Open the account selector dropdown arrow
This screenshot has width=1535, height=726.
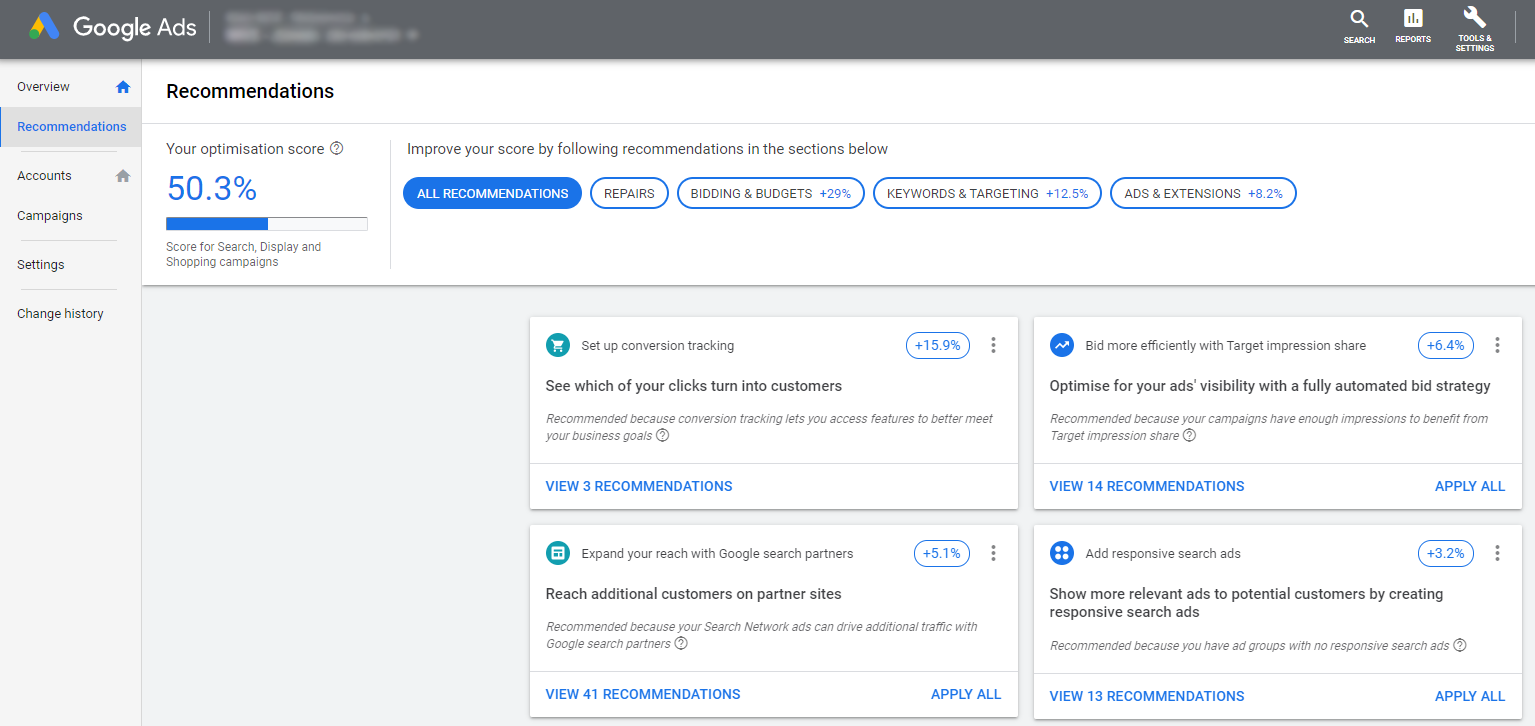(412, 35)
